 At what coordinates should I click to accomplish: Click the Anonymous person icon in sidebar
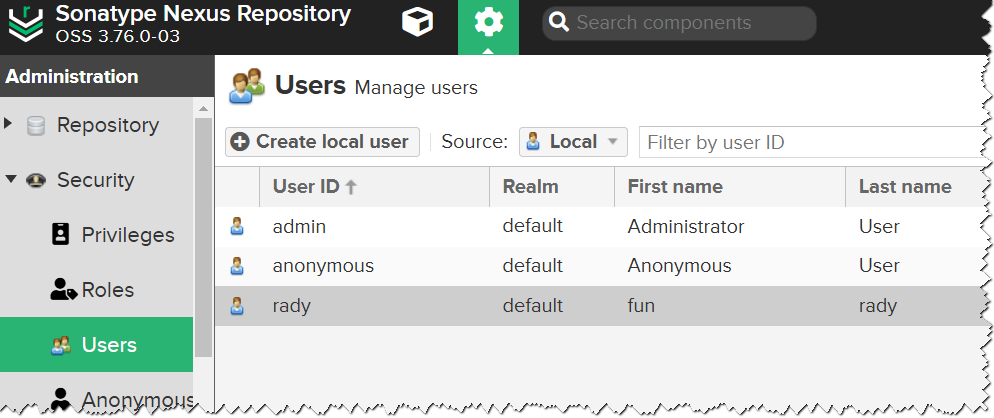click(x=61, y=400)
